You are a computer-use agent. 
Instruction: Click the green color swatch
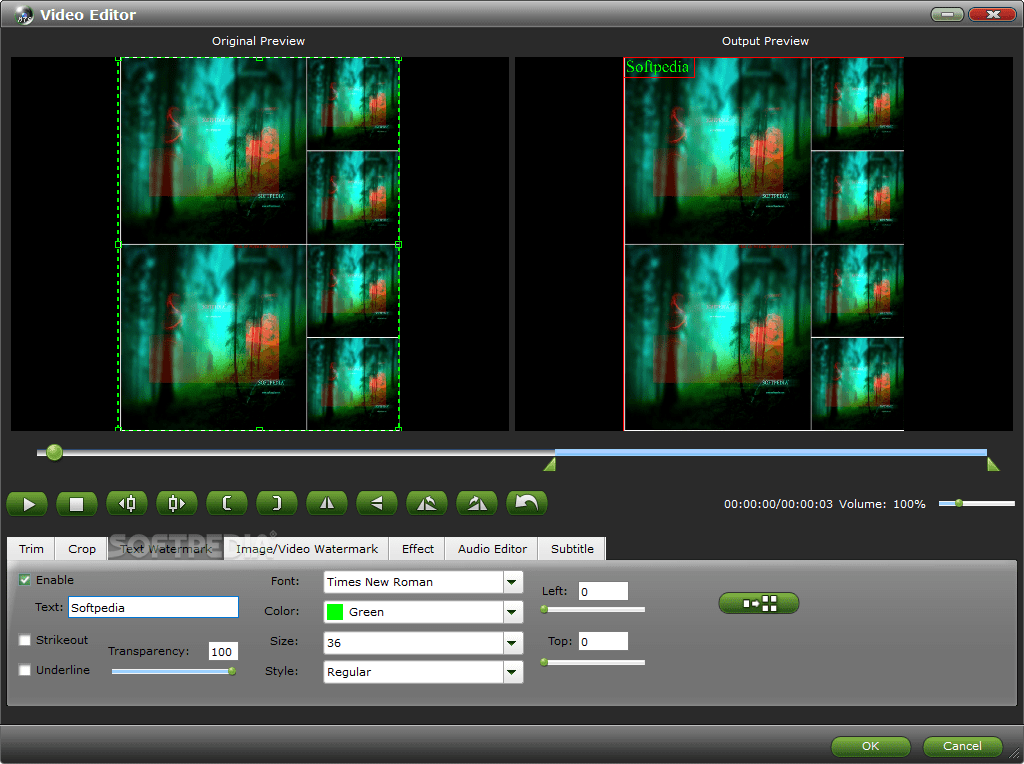(335, 612)
